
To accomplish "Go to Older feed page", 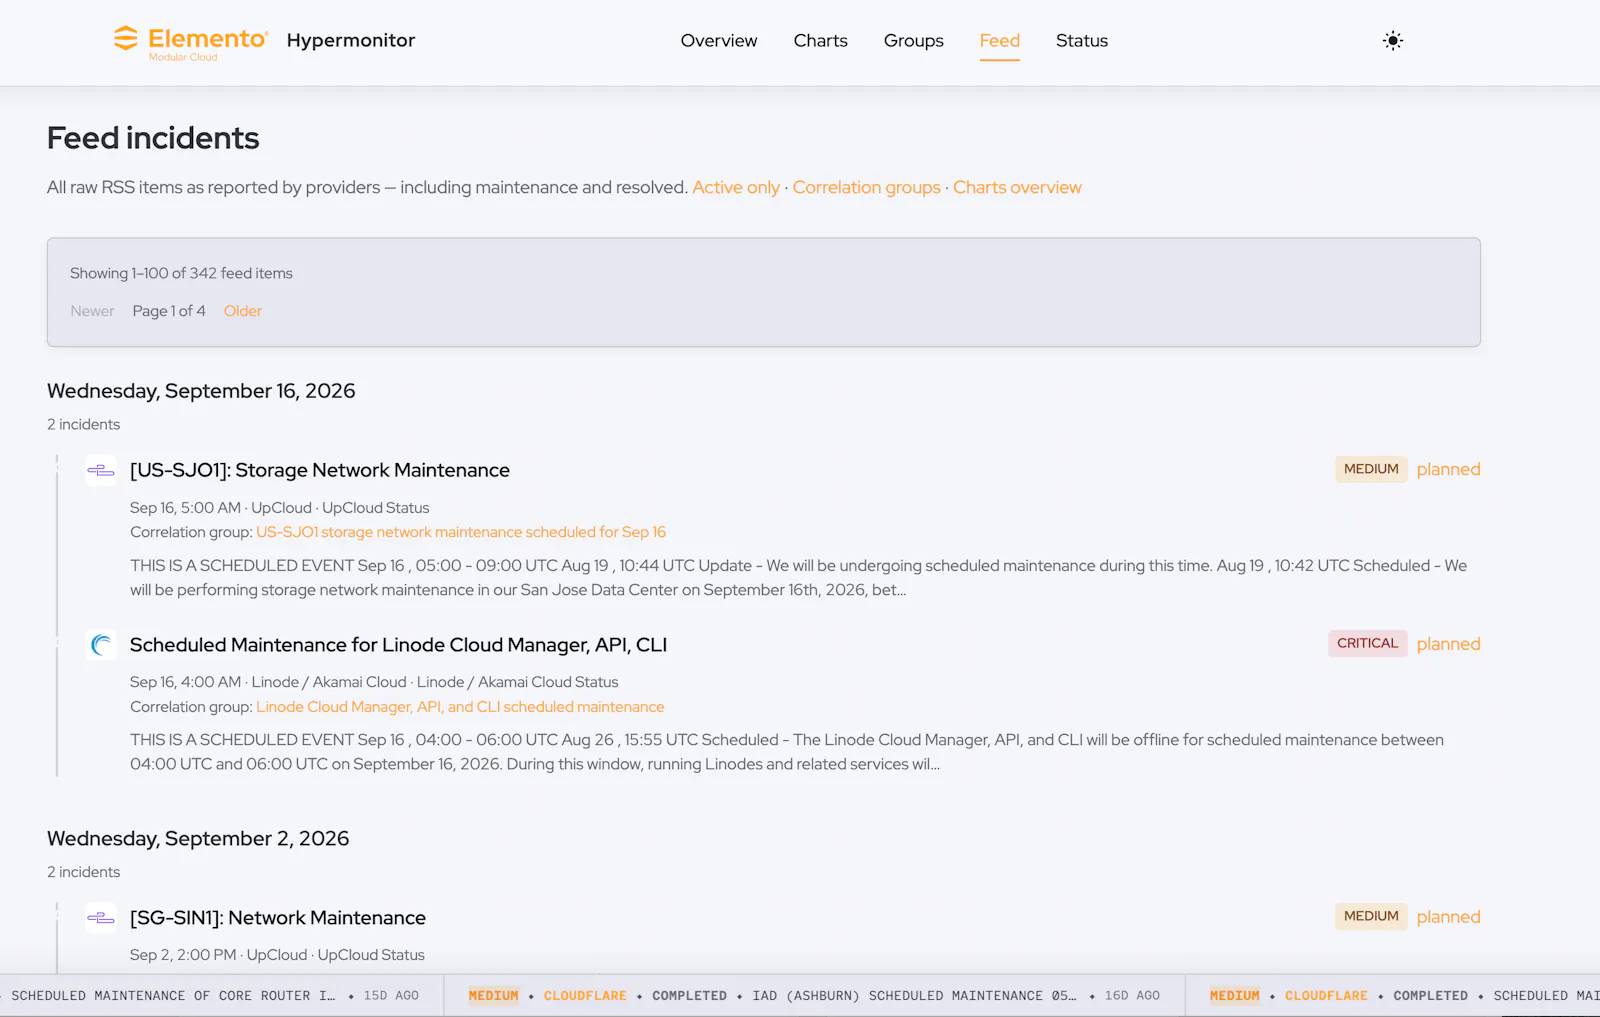I will (x=243, y=311).
